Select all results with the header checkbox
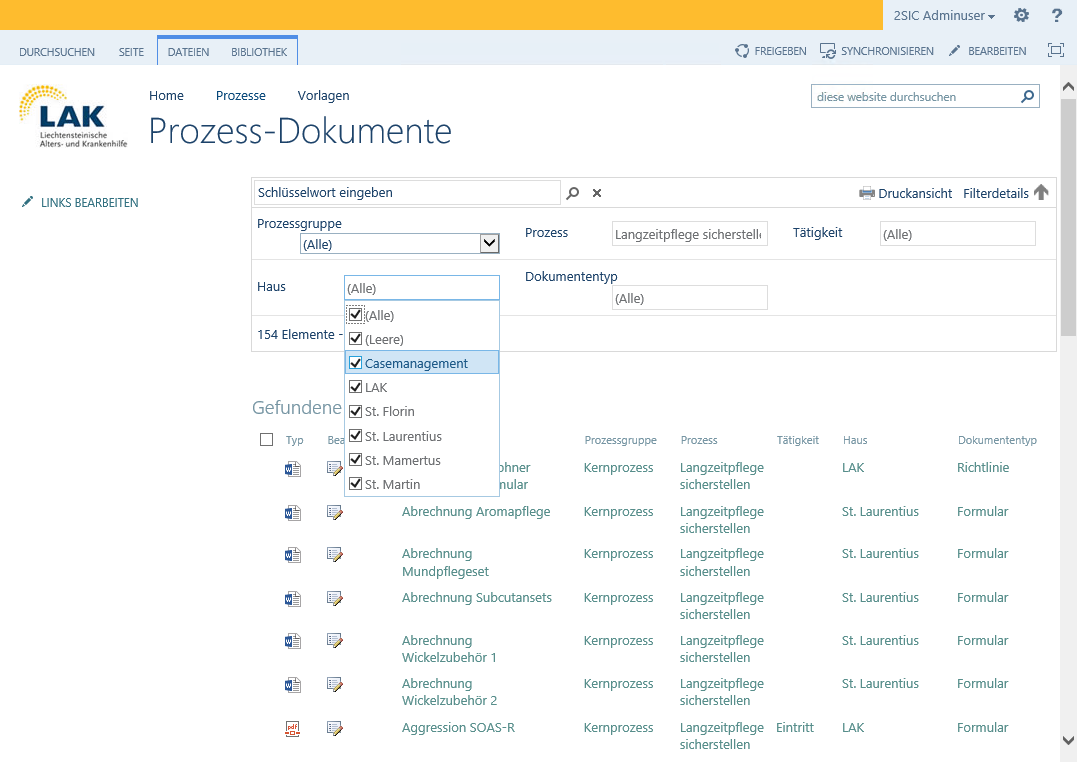The image size is (1077, 762). (x=265, y=439)
